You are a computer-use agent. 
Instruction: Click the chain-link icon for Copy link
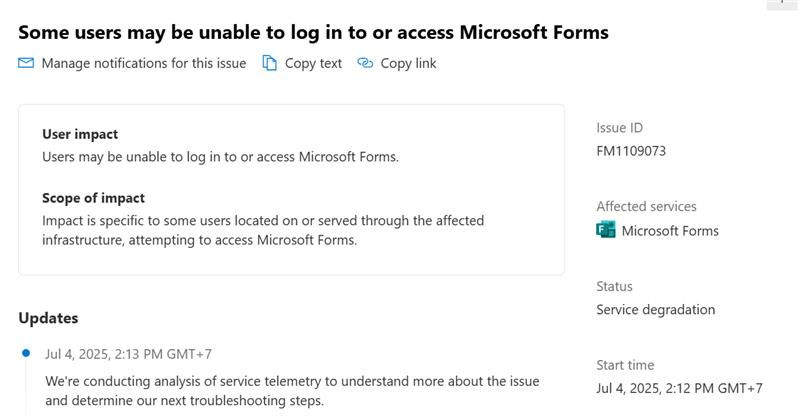point(365,63)
